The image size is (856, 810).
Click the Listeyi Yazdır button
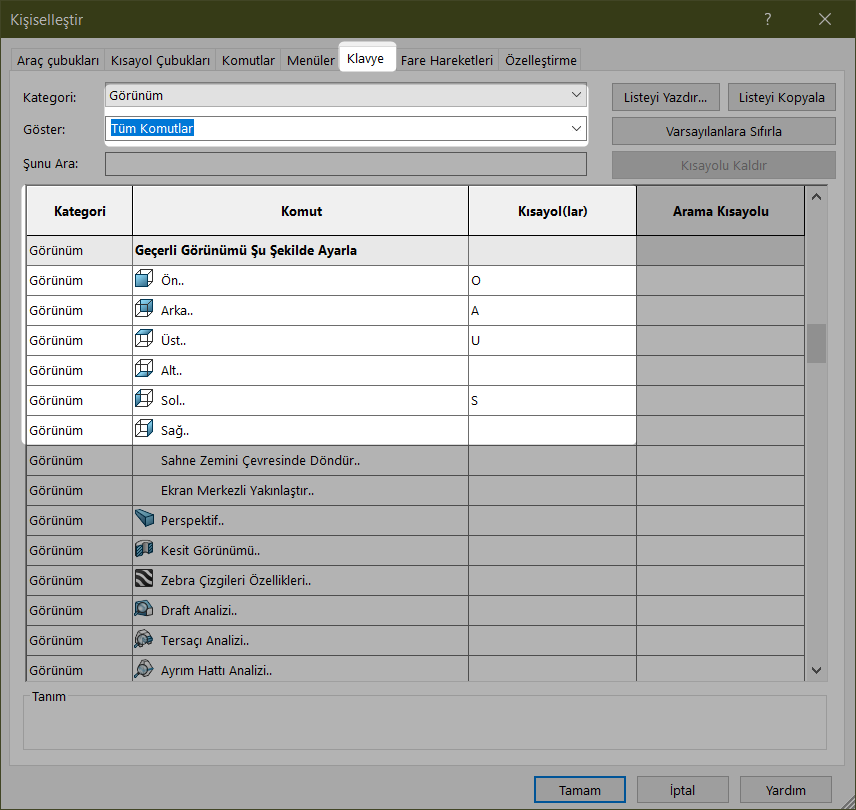coord(665,98)
